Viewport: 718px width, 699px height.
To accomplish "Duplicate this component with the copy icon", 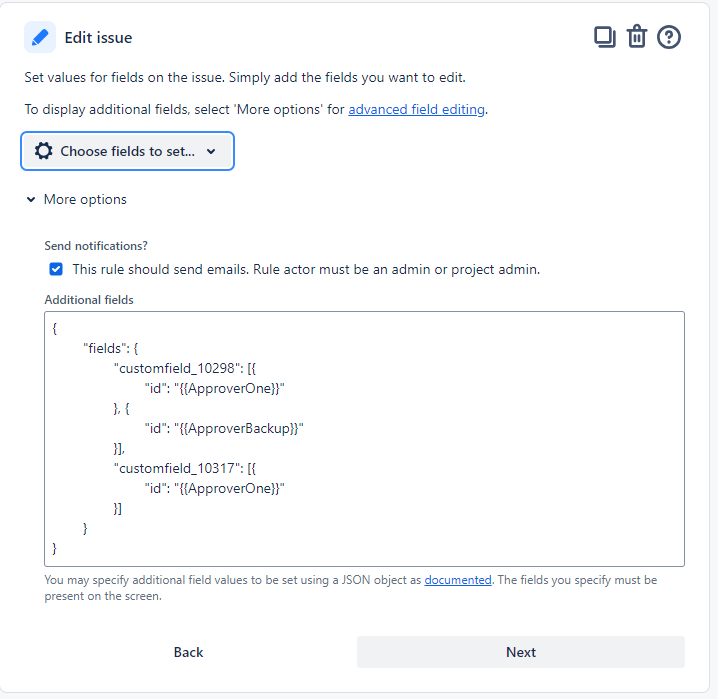I will tap(604, 37).
